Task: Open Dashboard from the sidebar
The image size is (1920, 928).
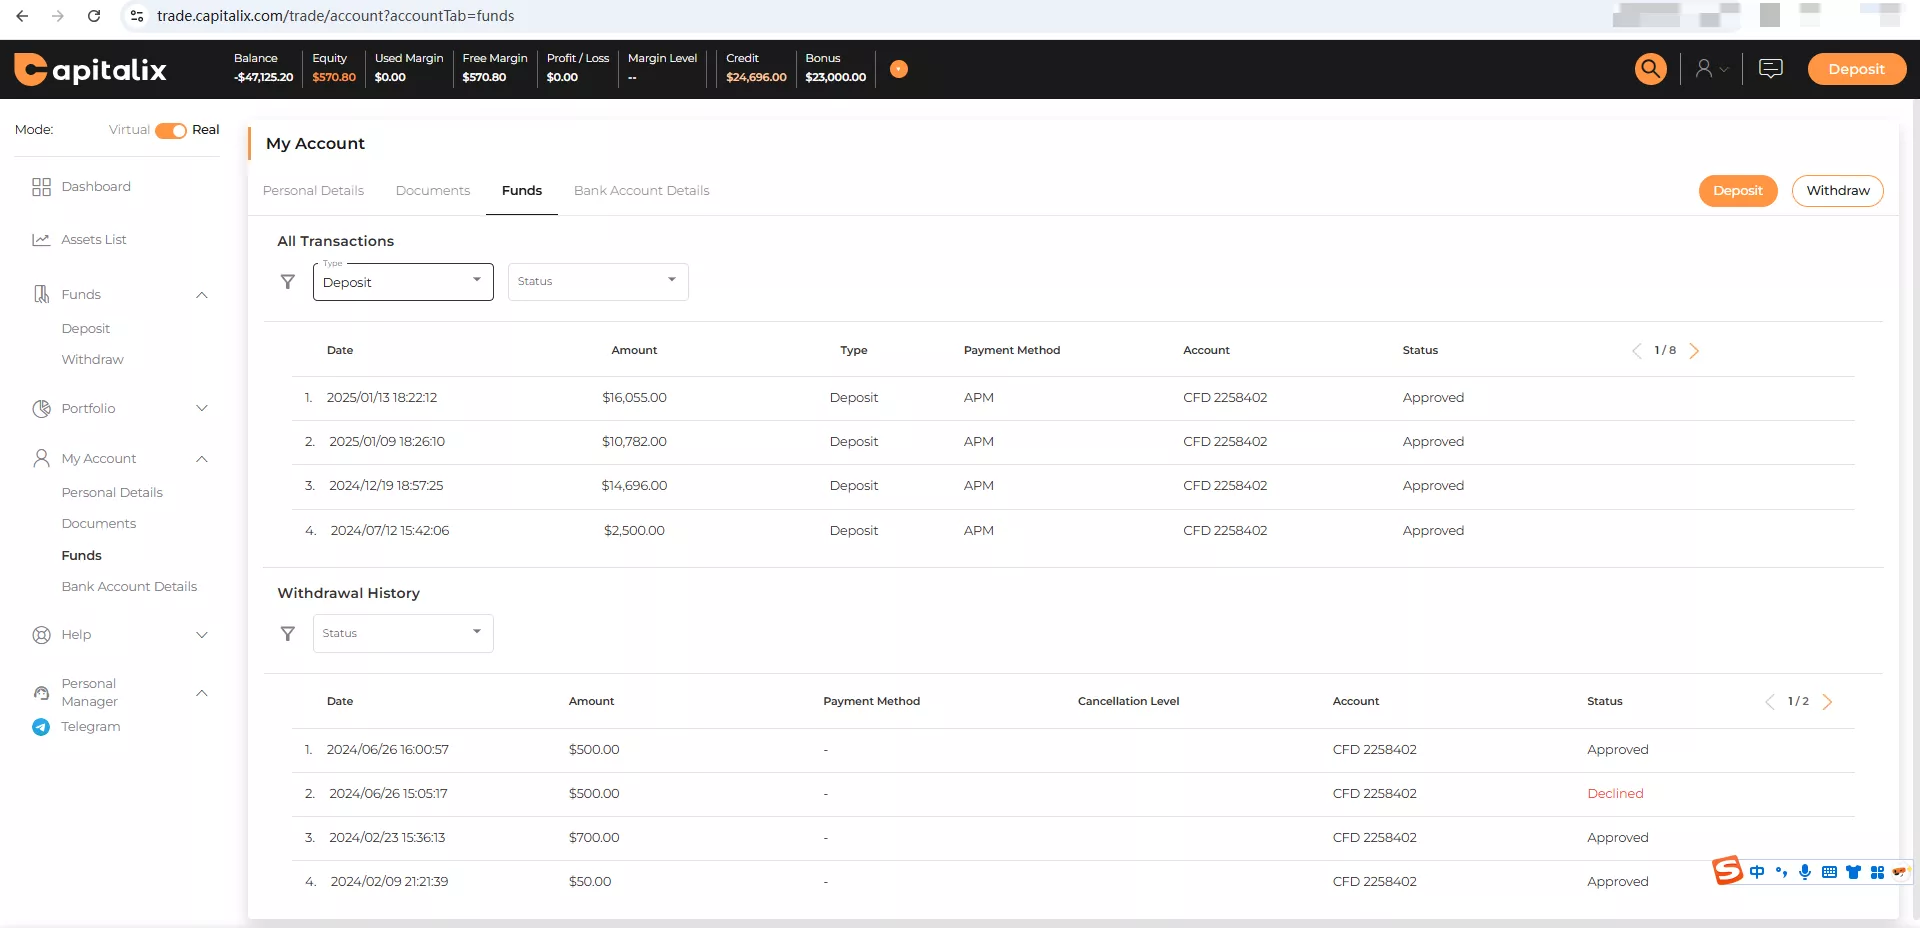Action: 95,187
